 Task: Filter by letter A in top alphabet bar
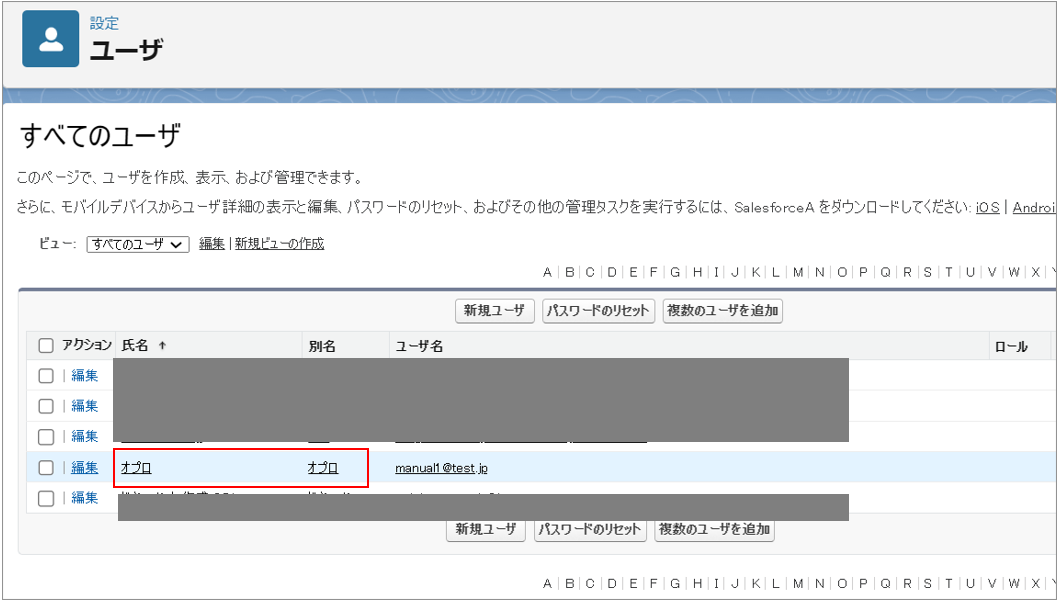[547, 272]
